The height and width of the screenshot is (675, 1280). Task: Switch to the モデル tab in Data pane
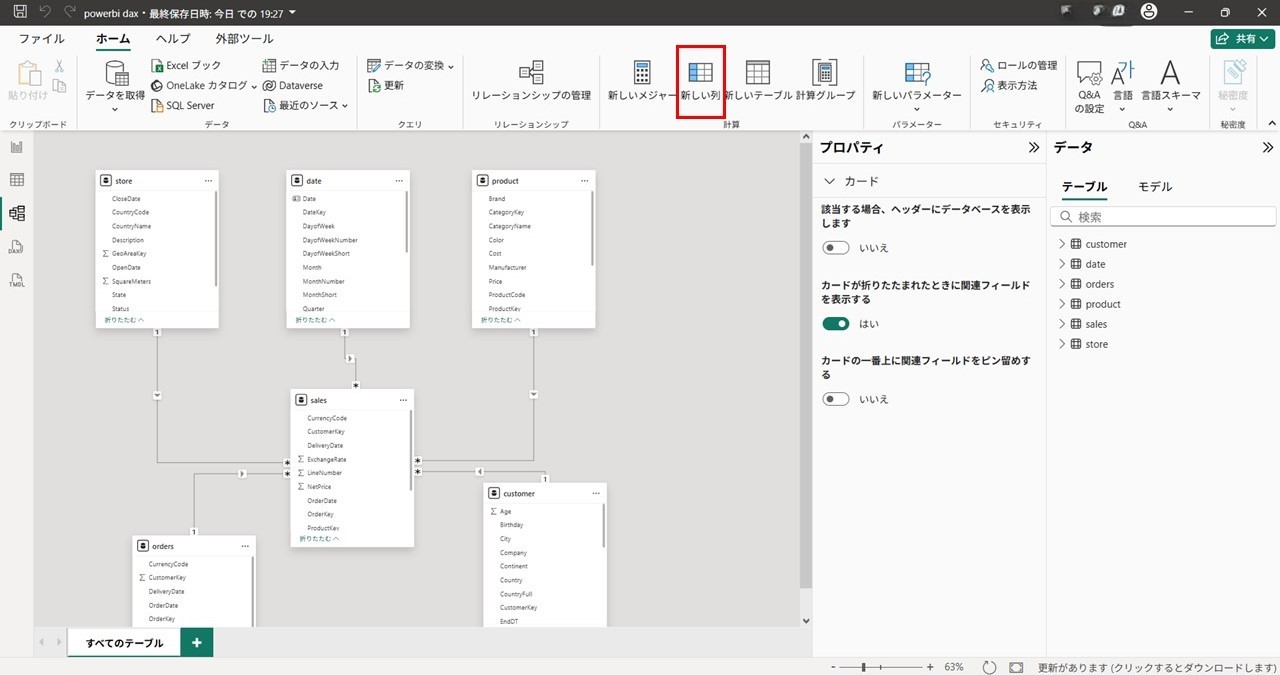pyautogui.click(x=1155, y=187)
